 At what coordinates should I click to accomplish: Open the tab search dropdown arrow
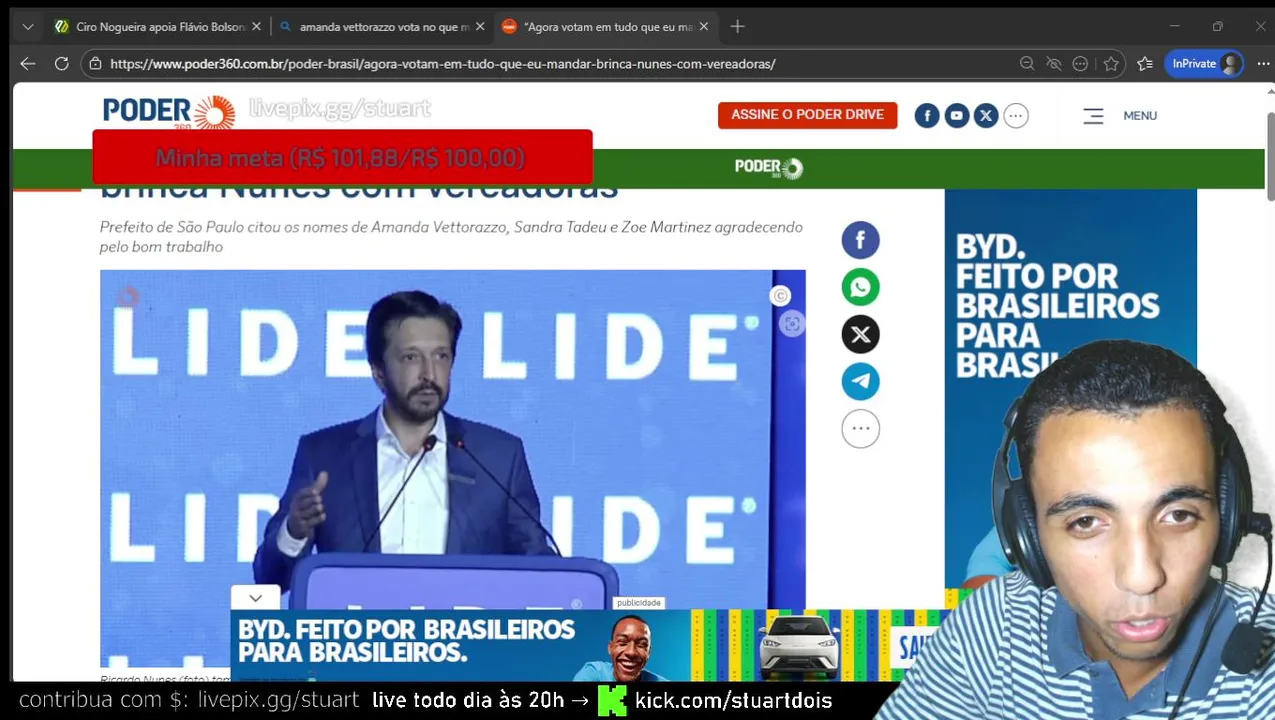click(x=28, y=27)
